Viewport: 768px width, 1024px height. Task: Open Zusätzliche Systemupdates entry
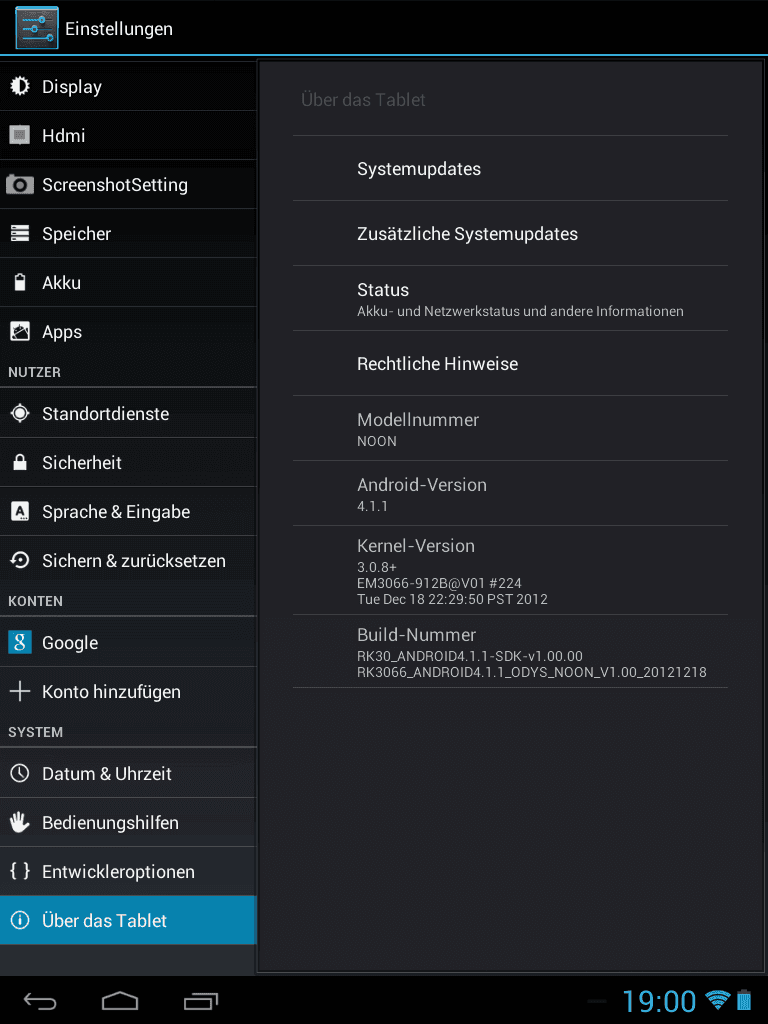point(510,233)
